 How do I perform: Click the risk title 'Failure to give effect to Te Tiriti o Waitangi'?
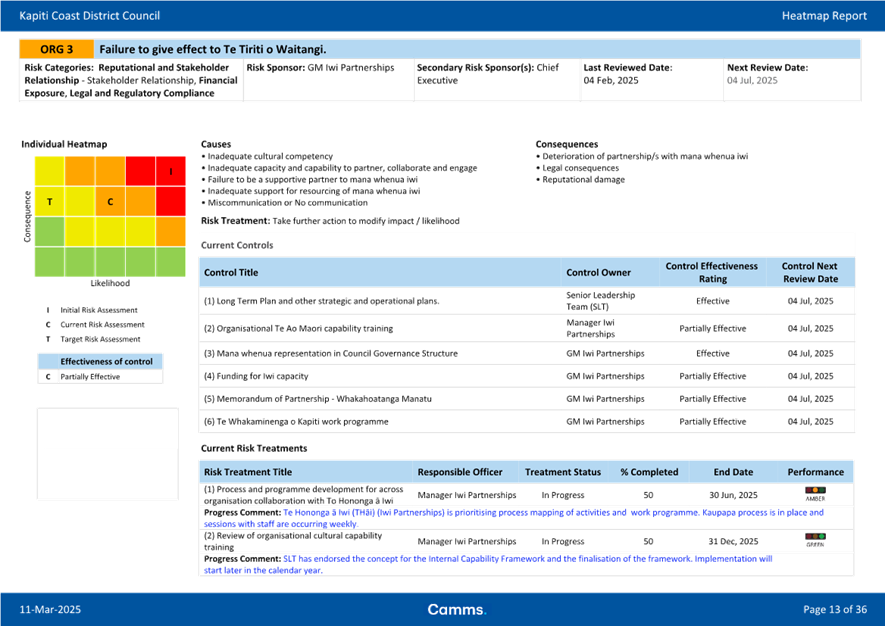click(213, 49)
